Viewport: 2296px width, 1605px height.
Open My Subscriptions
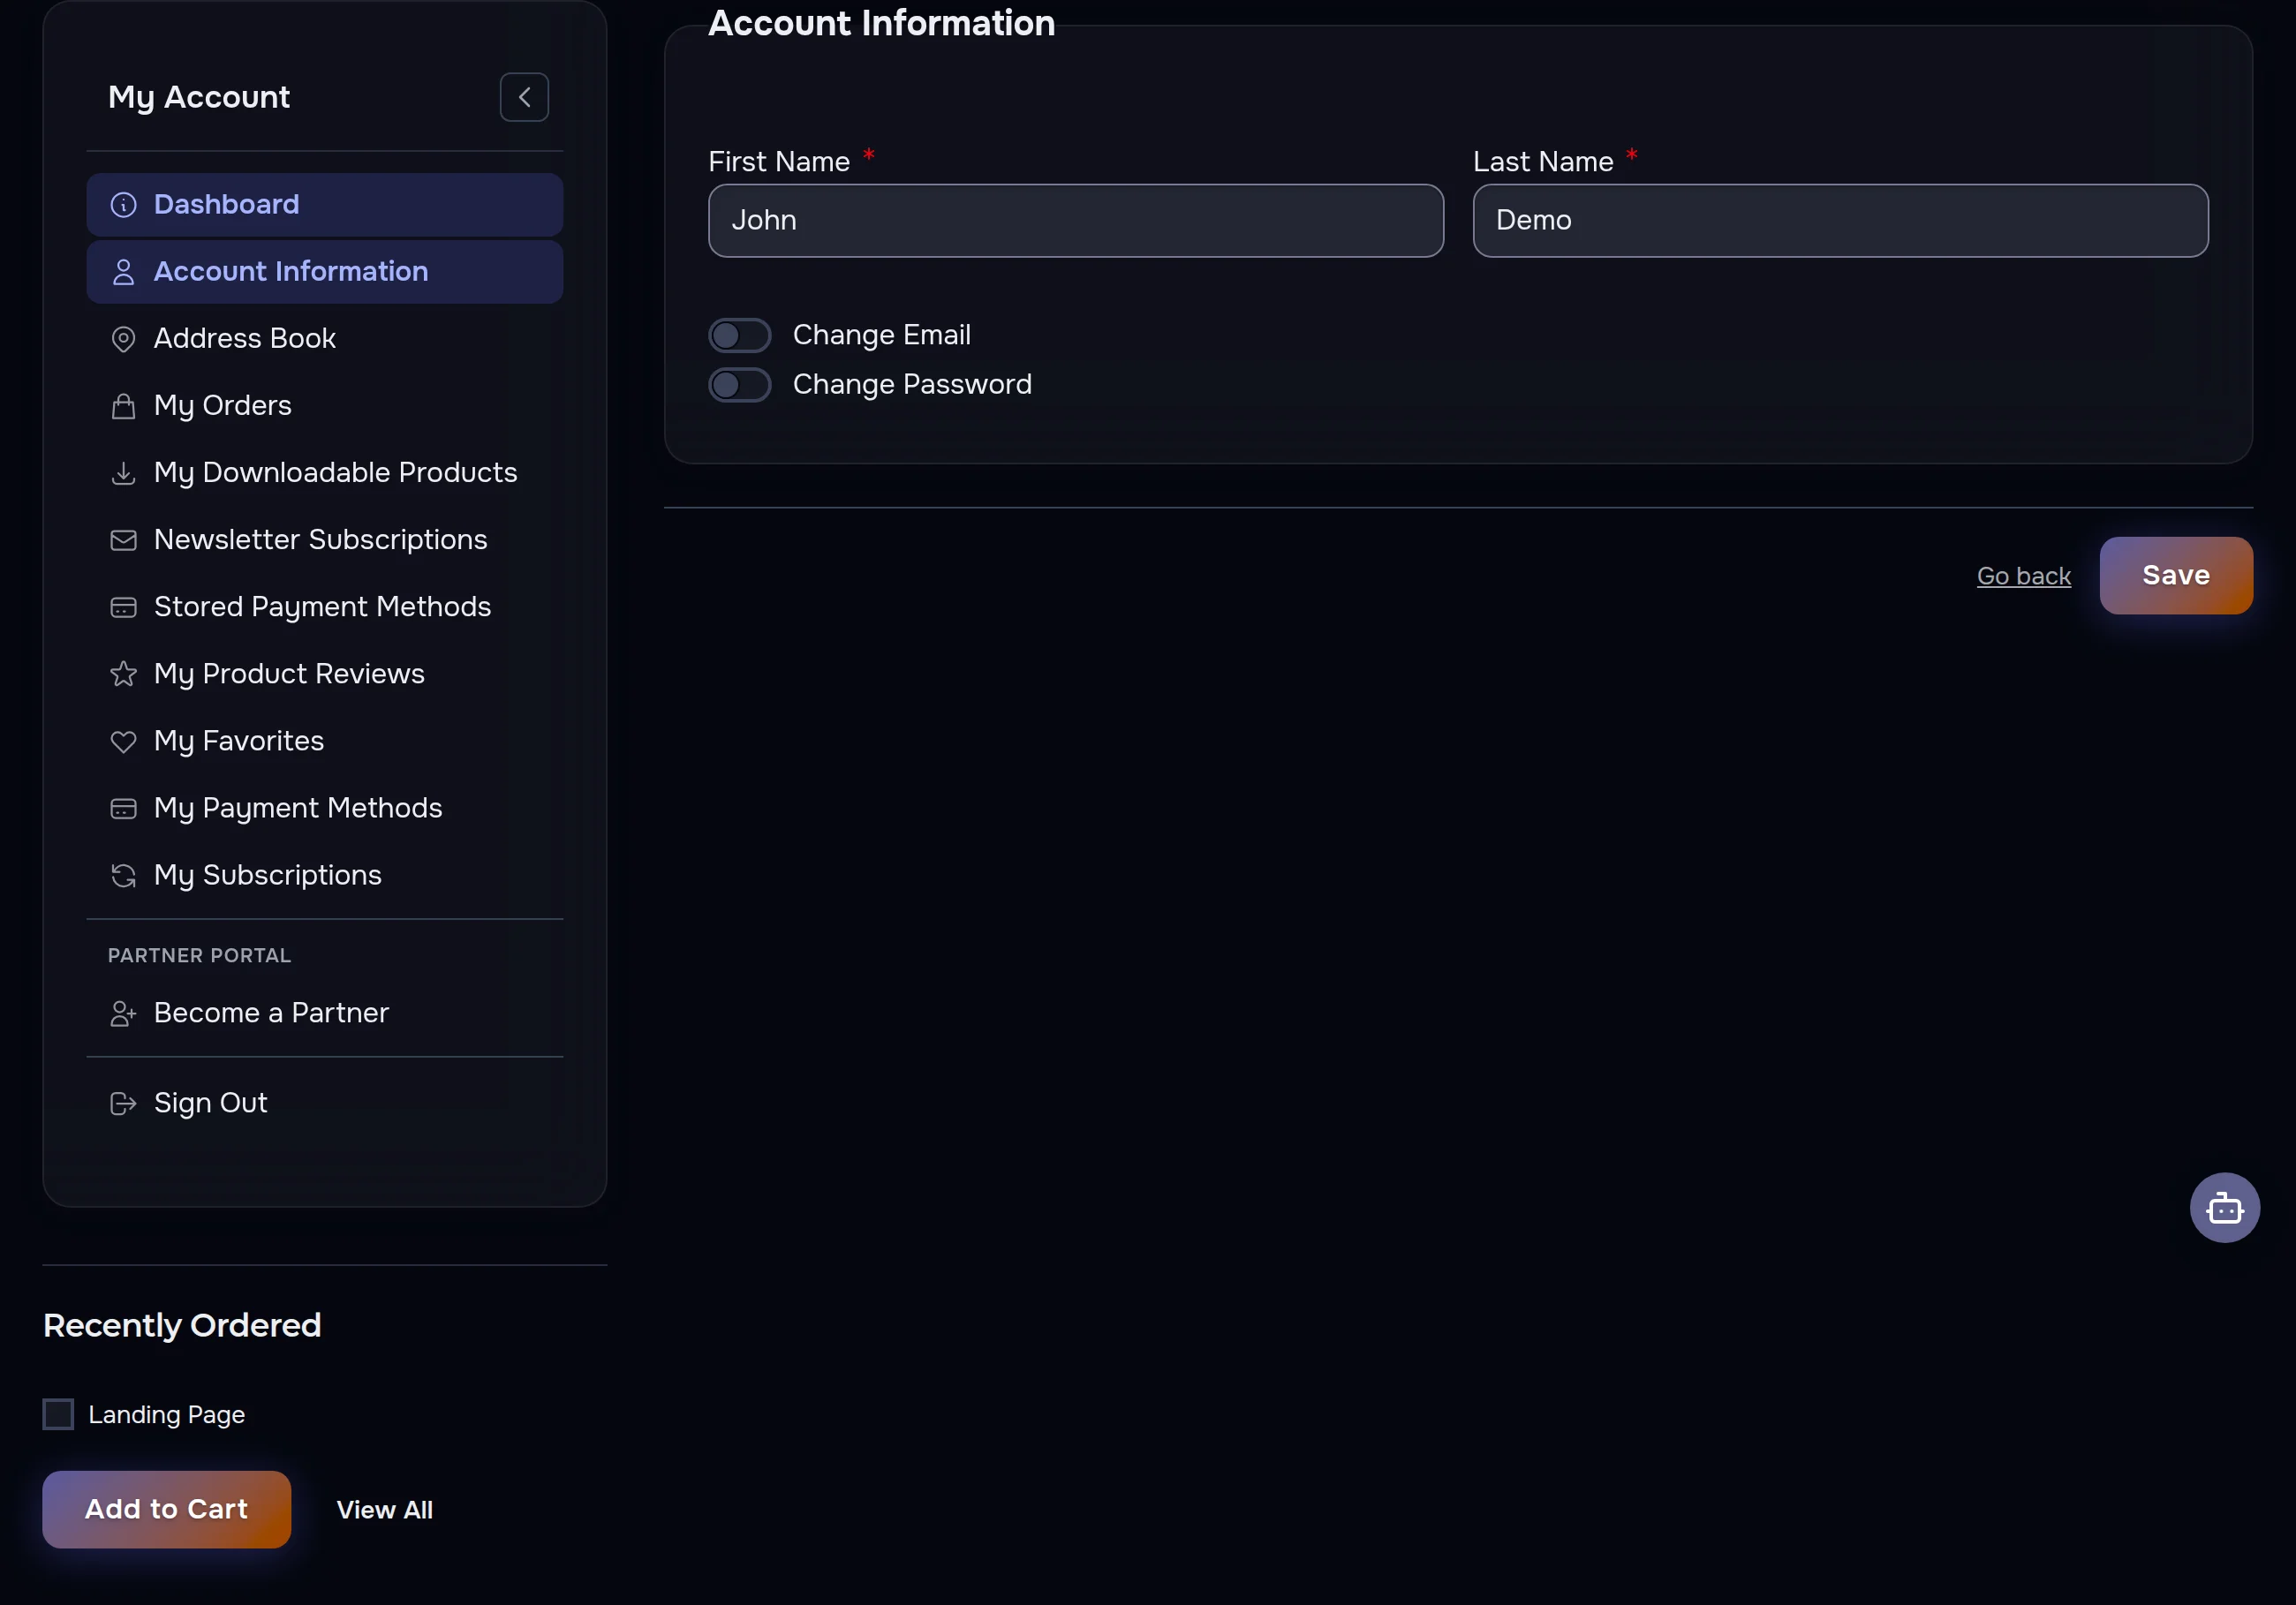tap(324, 875)
